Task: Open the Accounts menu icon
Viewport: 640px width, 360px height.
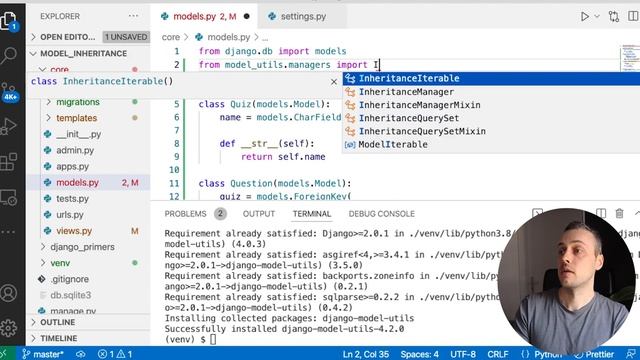Action: click(9, 293)
